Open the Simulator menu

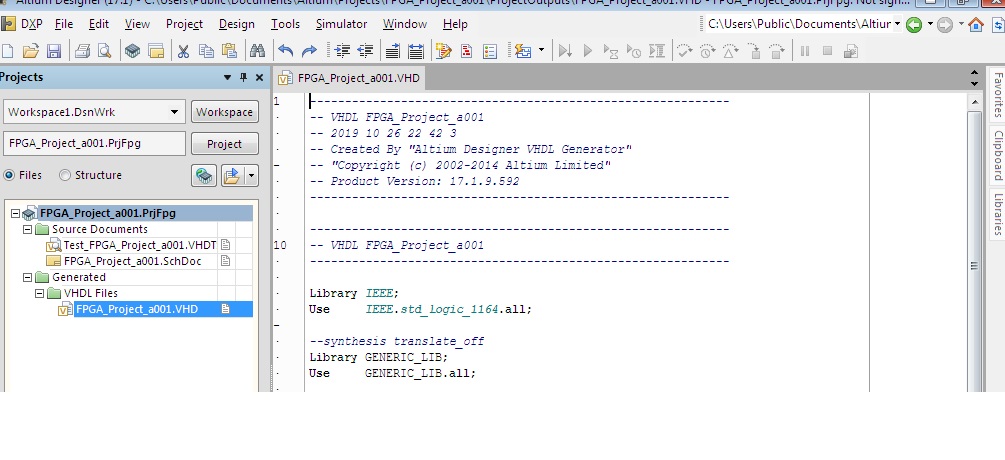341,24
